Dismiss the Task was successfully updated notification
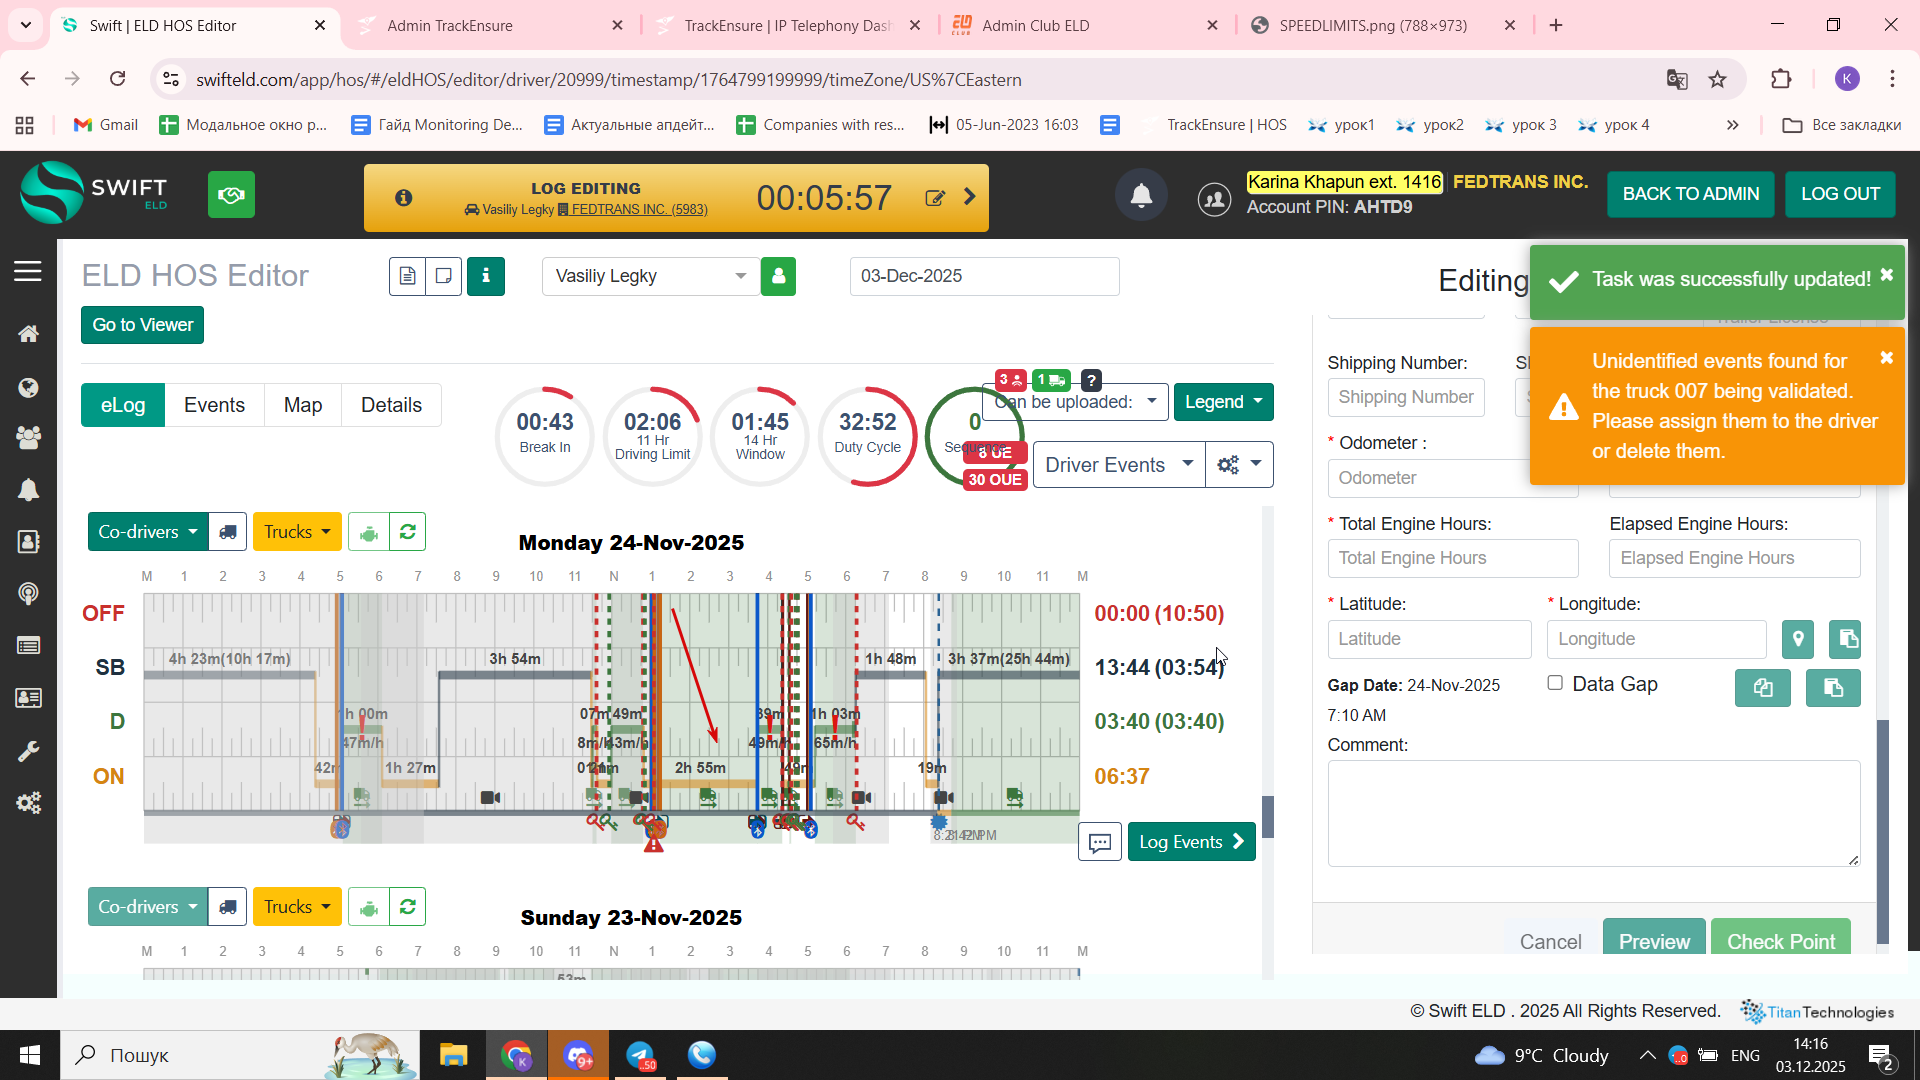This screenshot has height=1080, width=1920. [x=1886, y=275]
